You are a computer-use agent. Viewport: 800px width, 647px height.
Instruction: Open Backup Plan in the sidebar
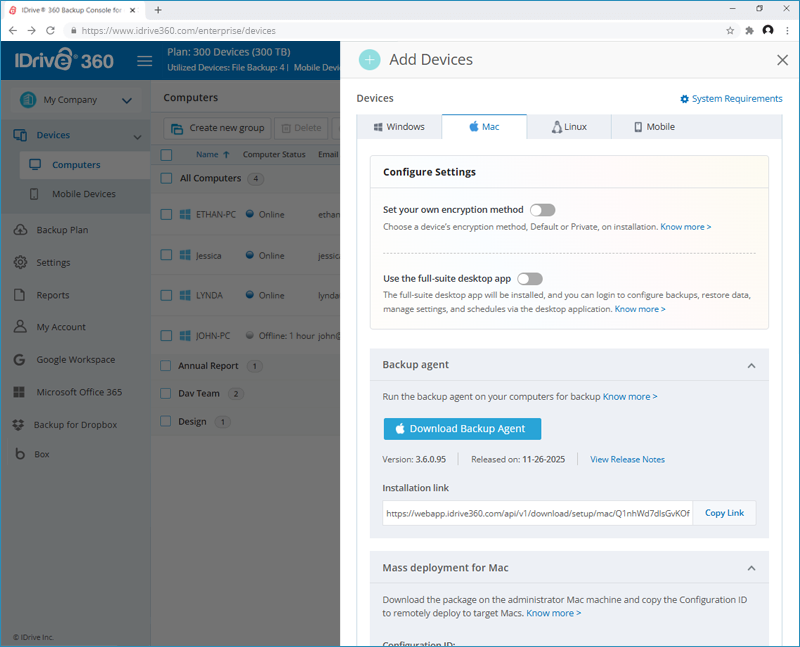tap(62, 230)
